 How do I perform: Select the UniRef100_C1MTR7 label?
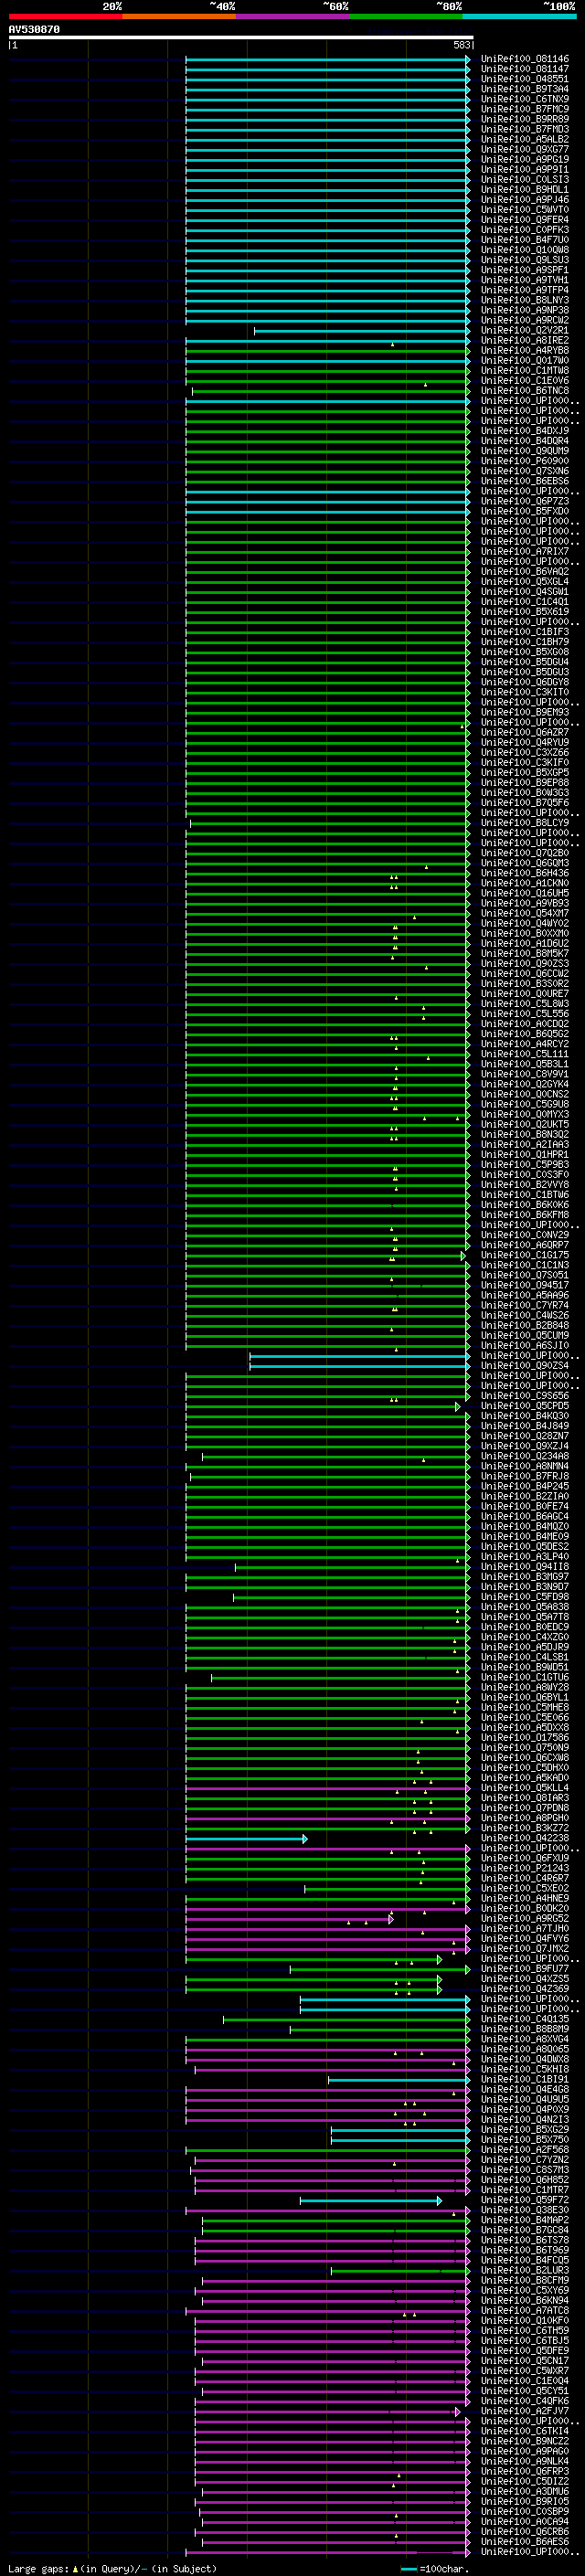[525, 2190]
